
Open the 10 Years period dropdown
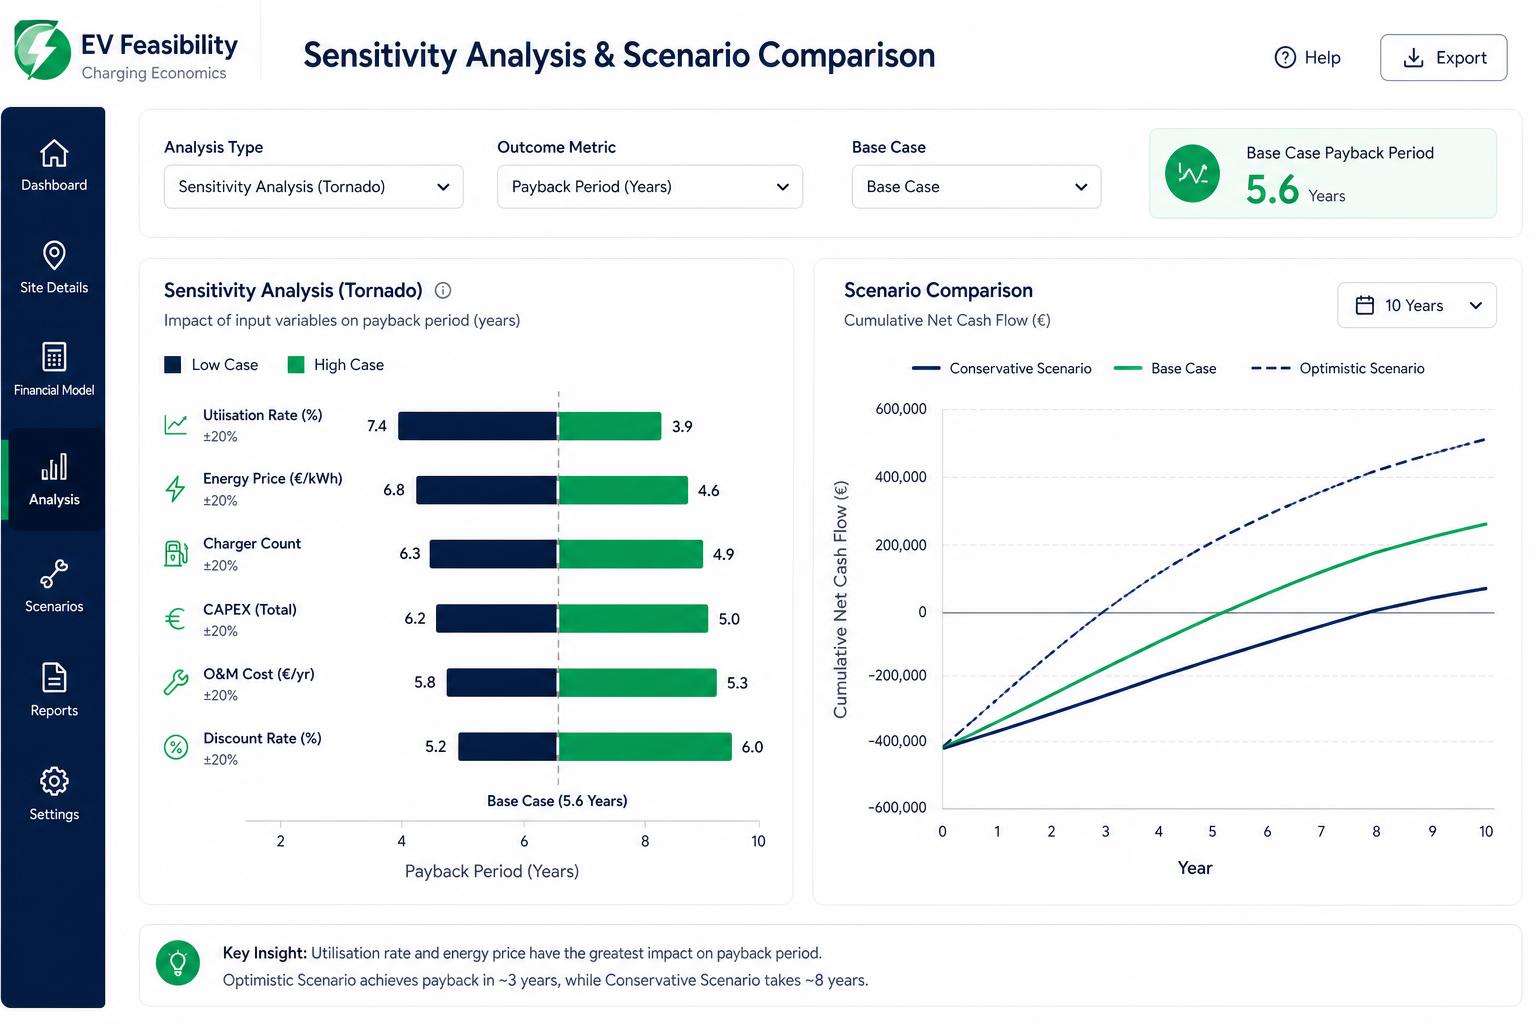click(x=1417, y=305)
